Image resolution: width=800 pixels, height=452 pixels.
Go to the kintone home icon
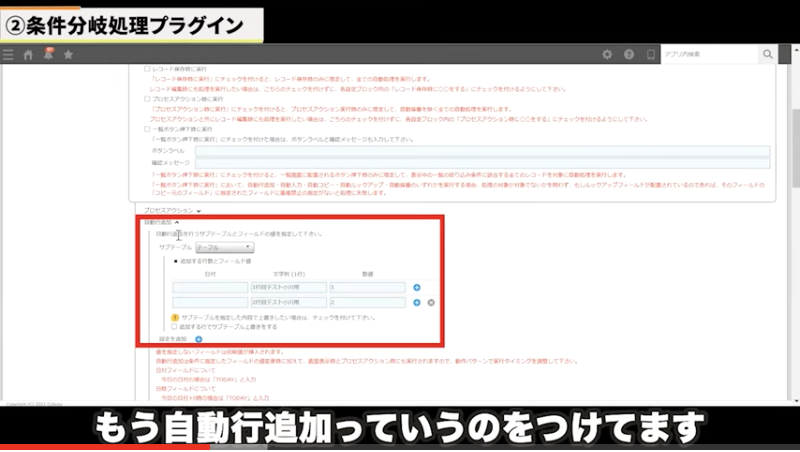click(x=28, y=54)
